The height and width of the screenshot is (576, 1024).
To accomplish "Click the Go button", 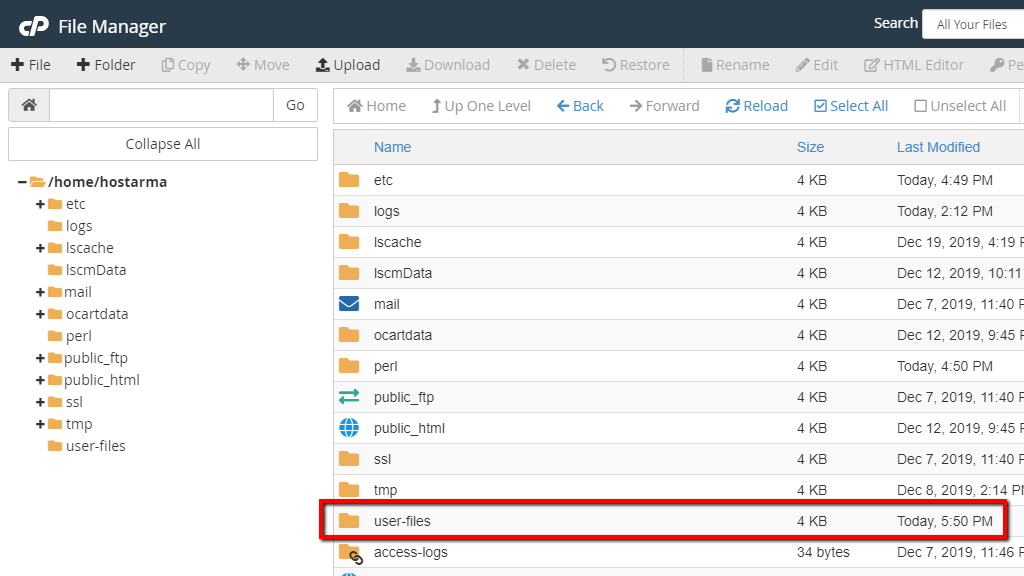I will [x=295, y=105].
